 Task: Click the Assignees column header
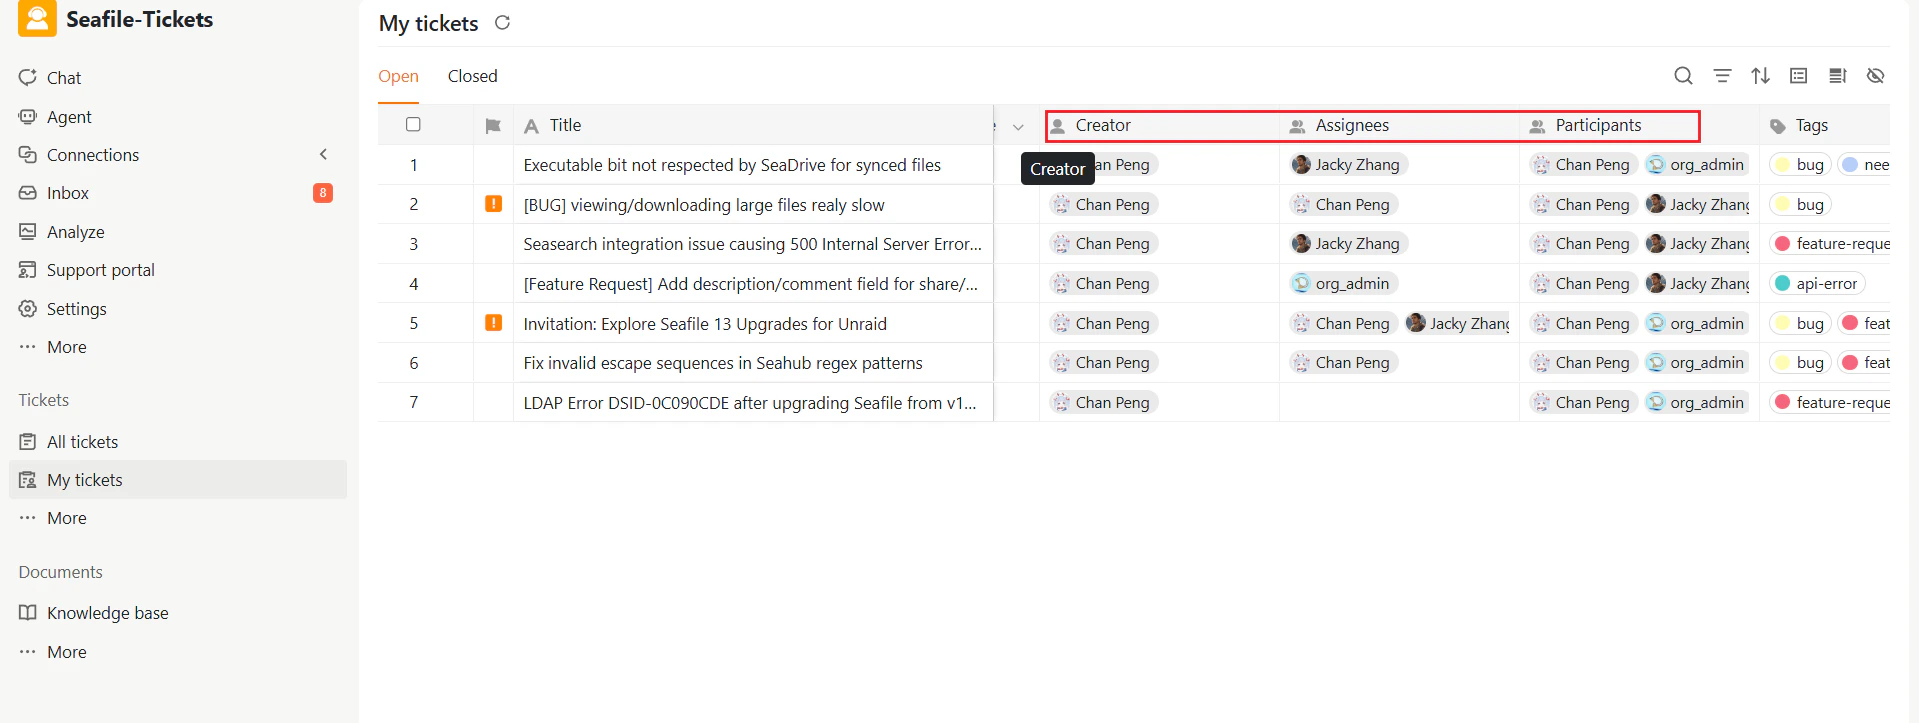click(x=1399, y=125)
